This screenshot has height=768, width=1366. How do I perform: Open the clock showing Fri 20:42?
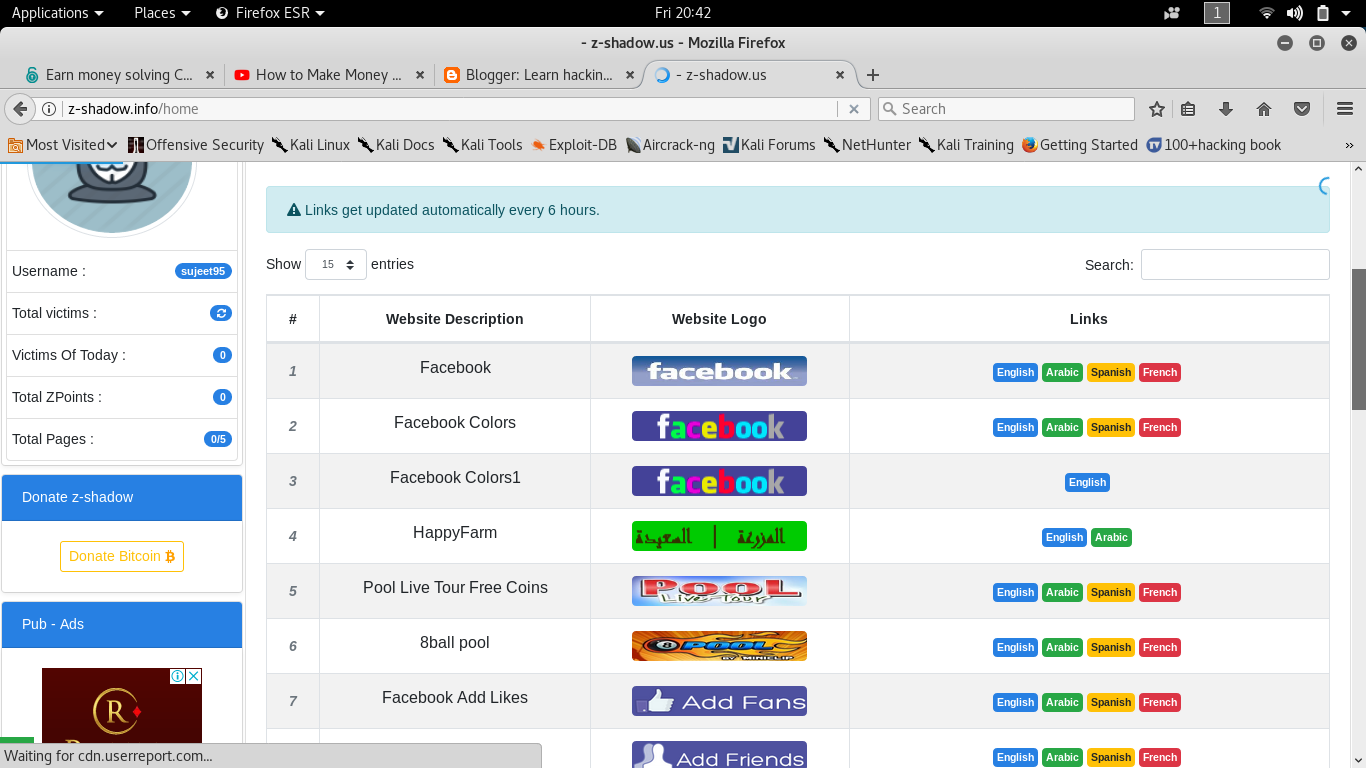(x=683, y=13)
